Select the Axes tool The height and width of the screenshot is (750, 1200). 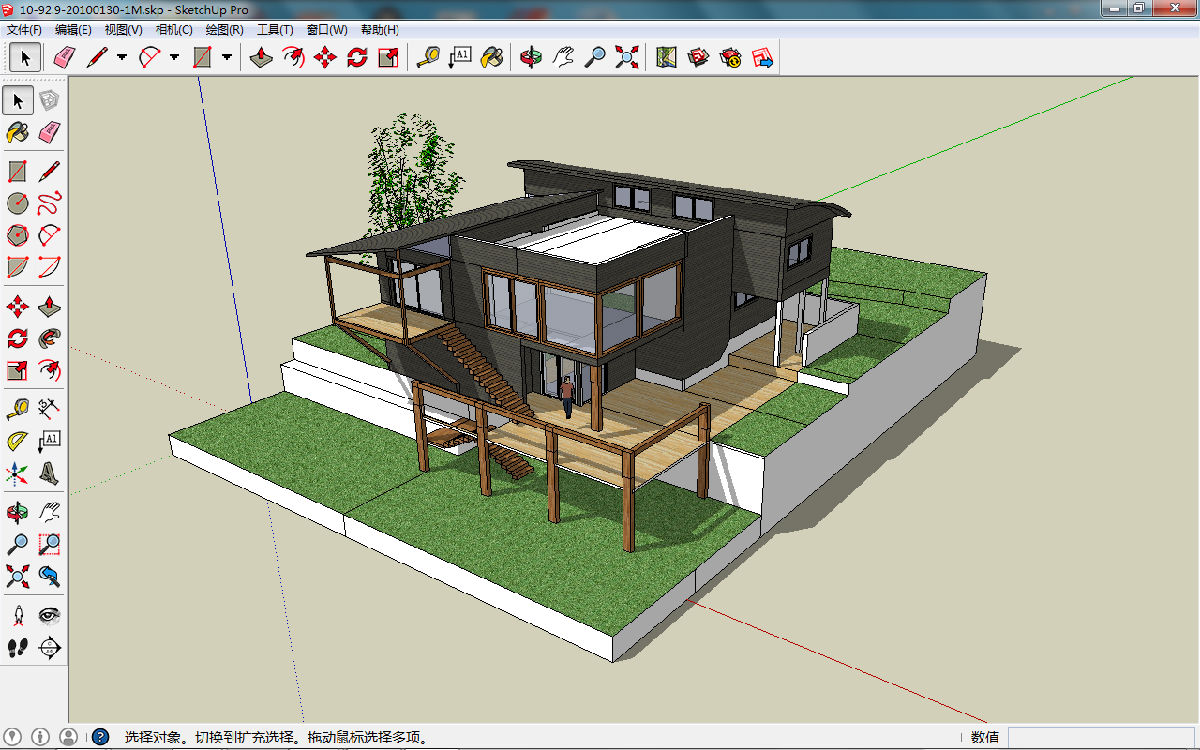(17, 473)
